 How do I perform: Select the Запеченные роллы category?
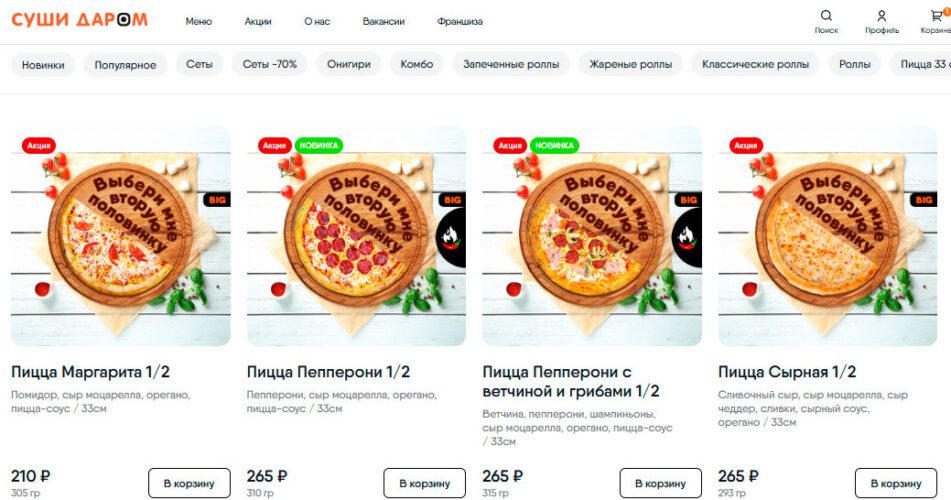coord(511,64)
